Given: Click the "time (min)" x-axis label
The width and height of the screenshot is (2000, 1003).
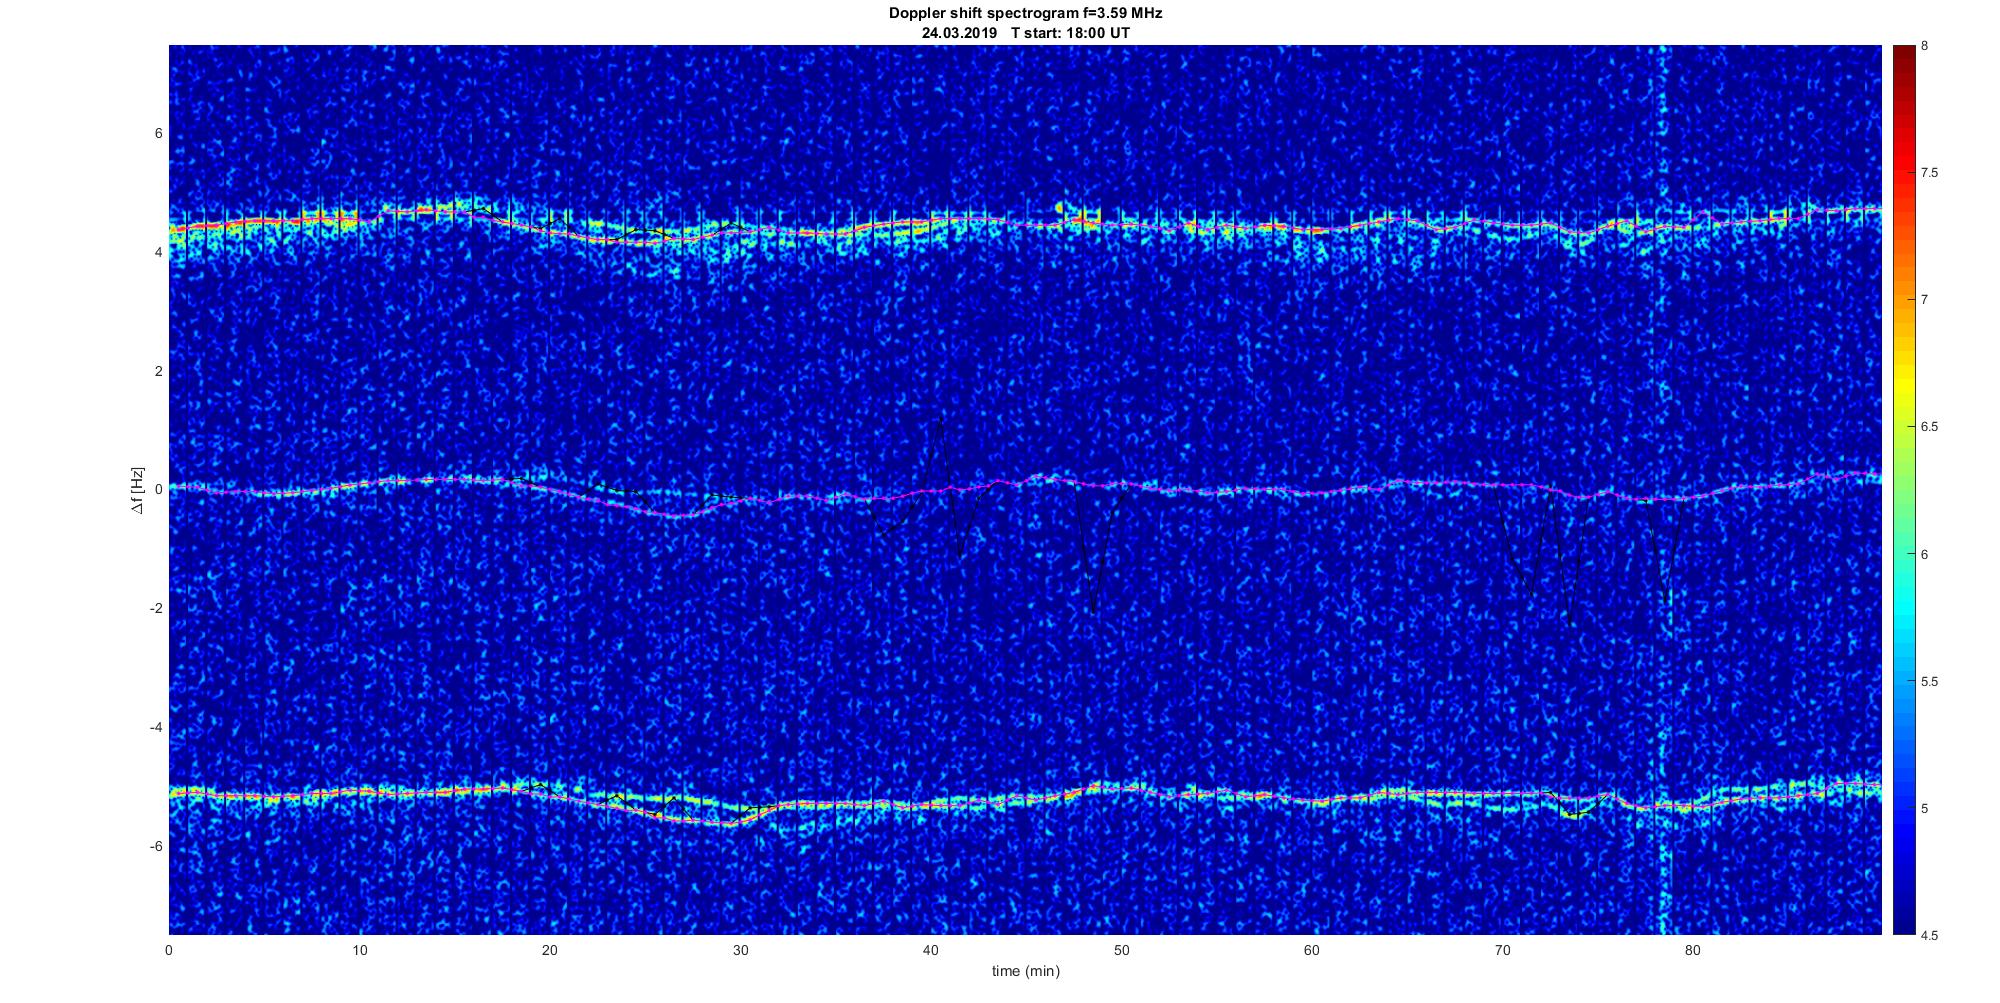Looking at the screenshot, I should point(1026,971).
